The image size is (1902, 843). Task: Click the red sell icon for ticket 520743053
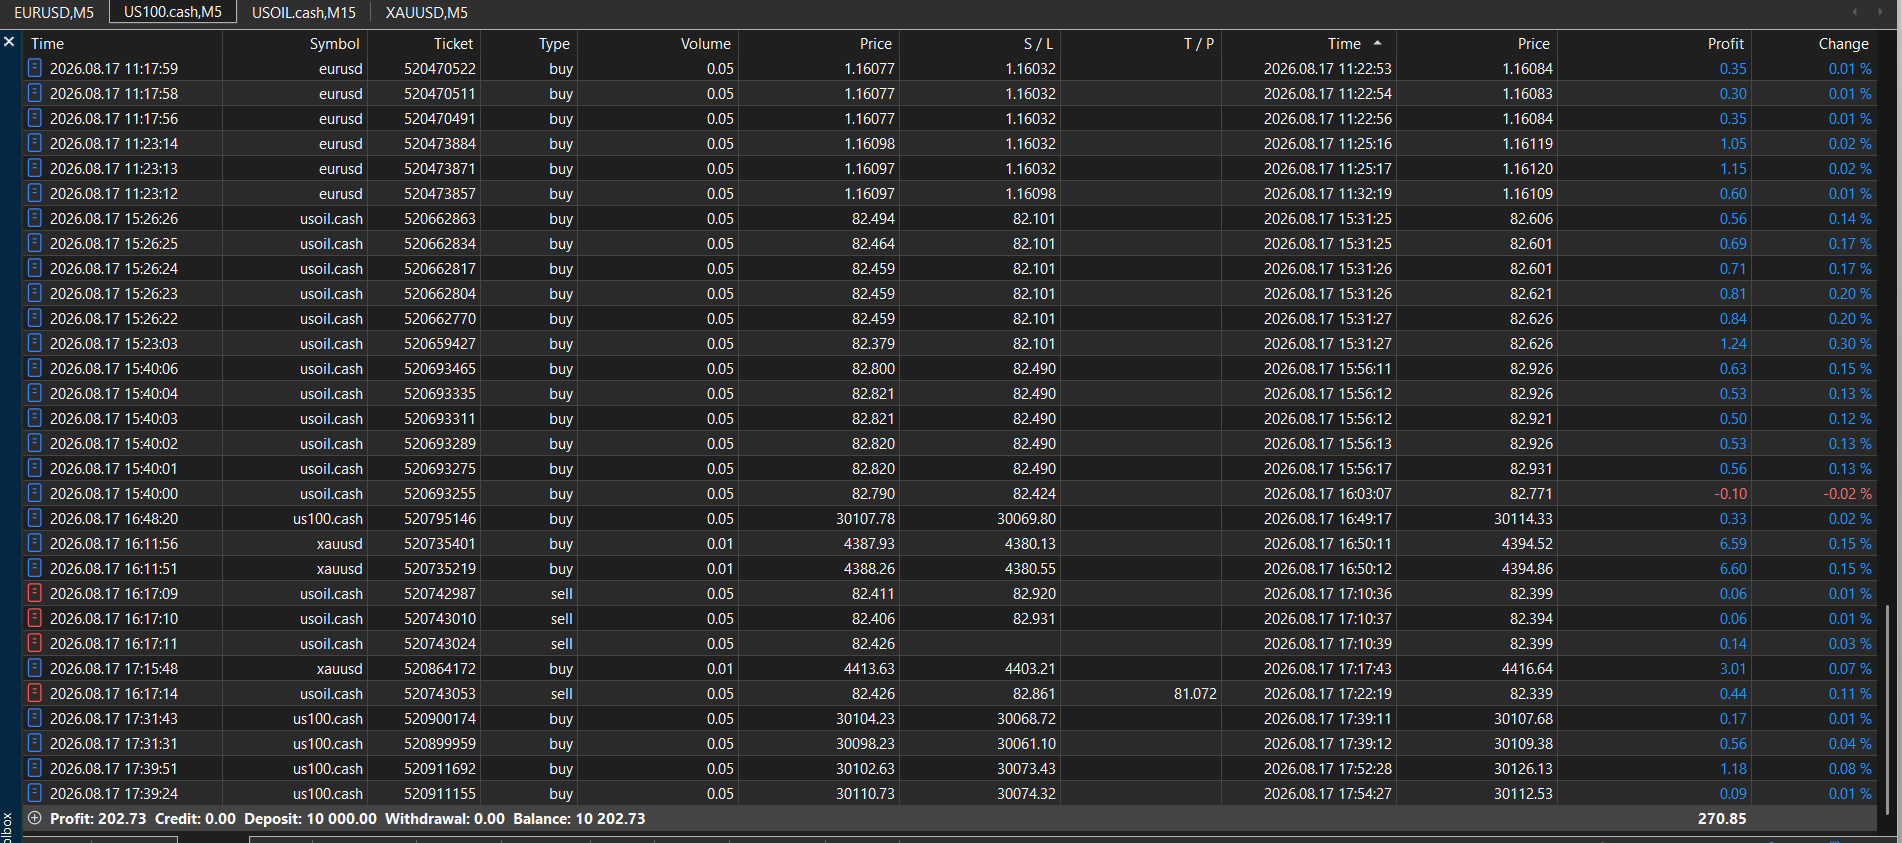[x=35, y=693]
